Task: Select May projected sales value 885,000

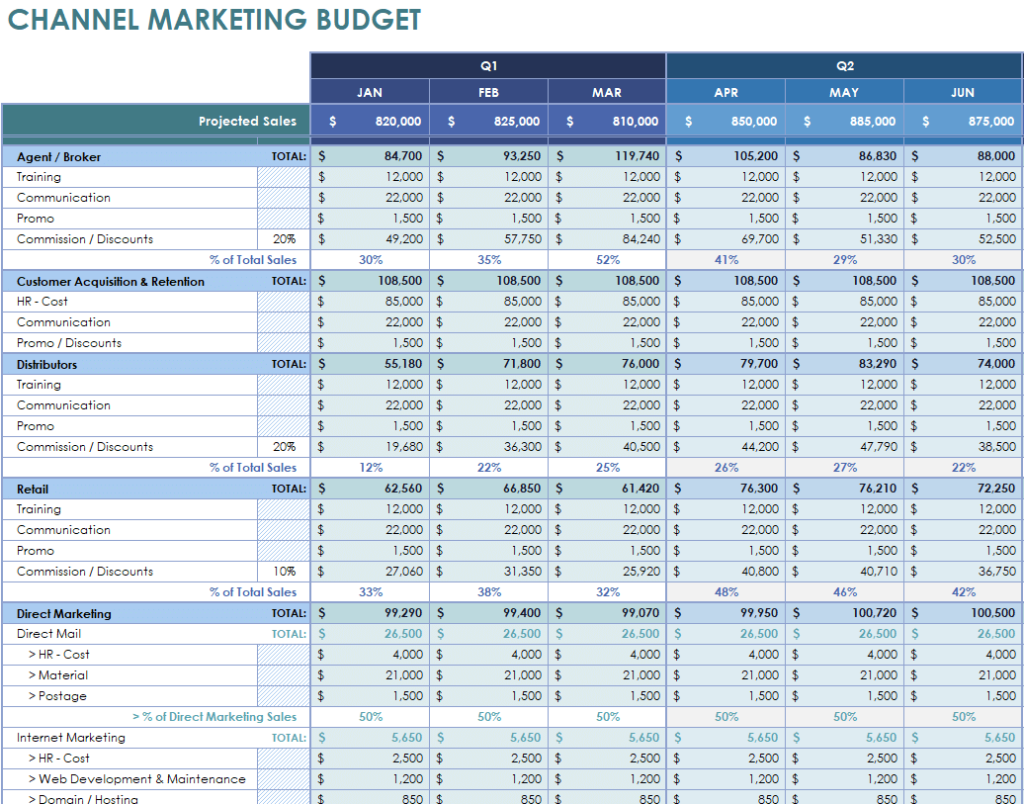Action: tap(844, 121)
